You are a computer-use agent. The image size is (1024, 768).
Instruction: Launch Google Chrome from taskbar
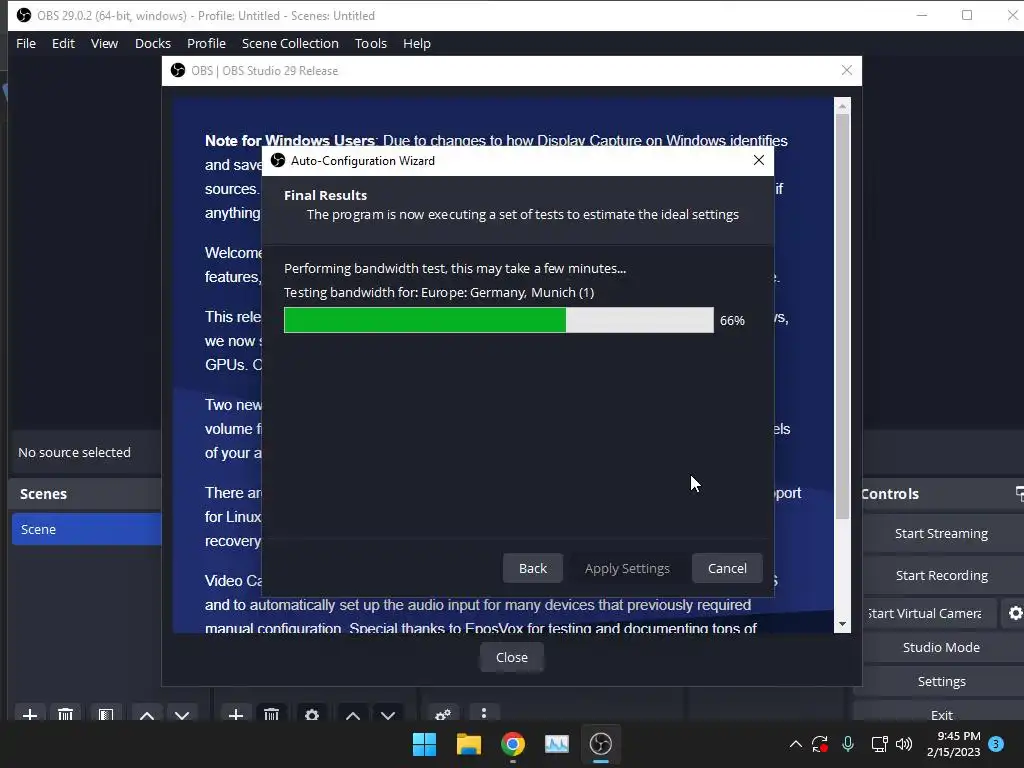tap(513, 744)
